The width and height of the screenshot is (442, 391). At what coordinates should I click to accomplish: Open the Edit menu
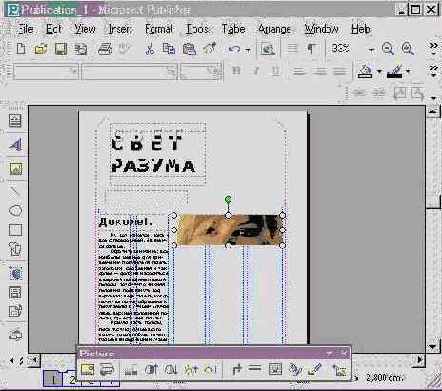(54, 29)
